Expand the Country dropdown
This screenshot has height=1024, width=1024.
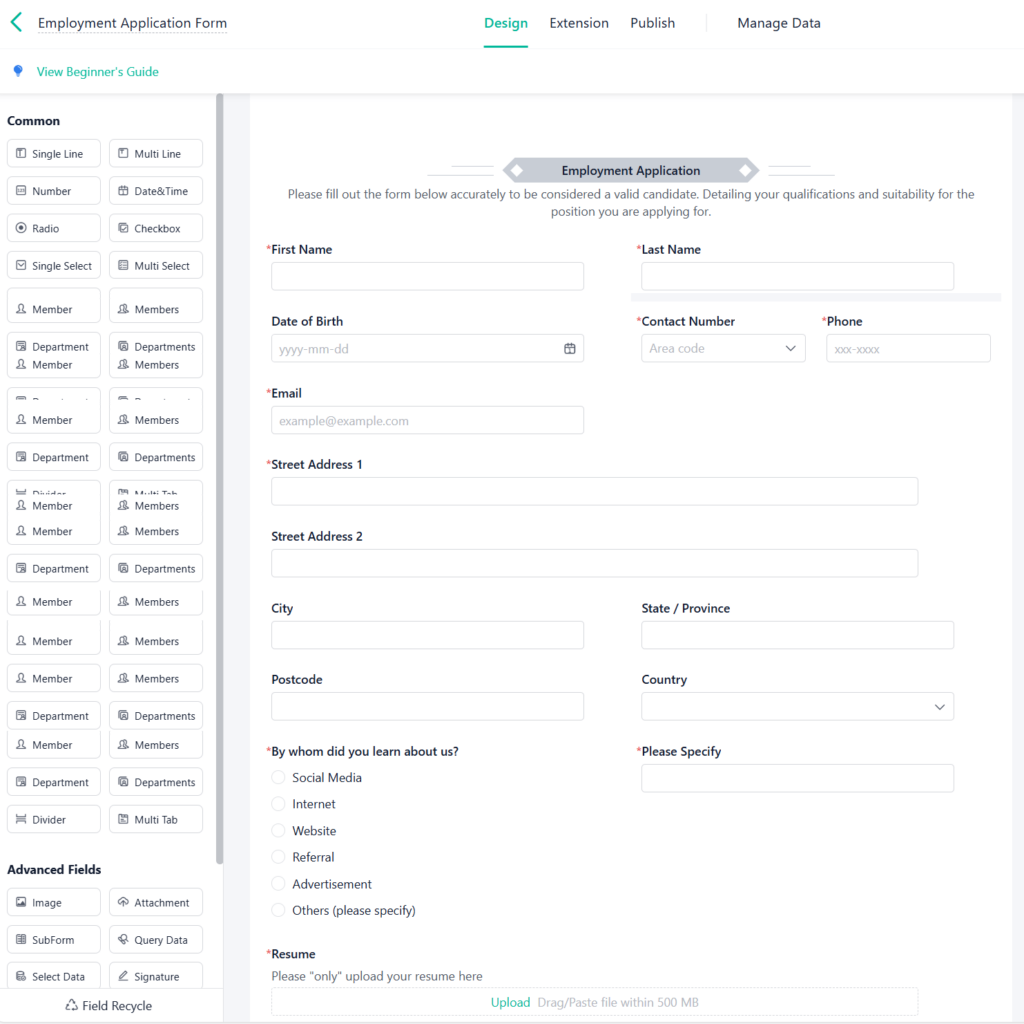pyautogui.click(x=797, y=706)
